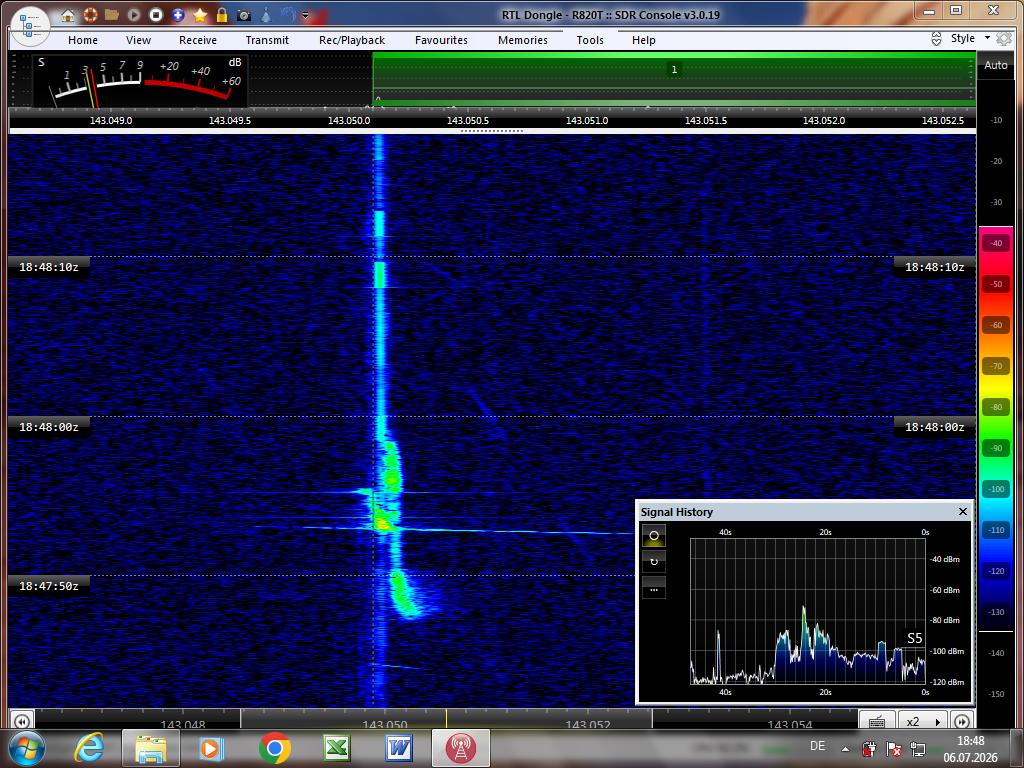1024x768 pixels.
Task: Click the ribbon collapse chevrons icon
Action: tap(936, 39)
